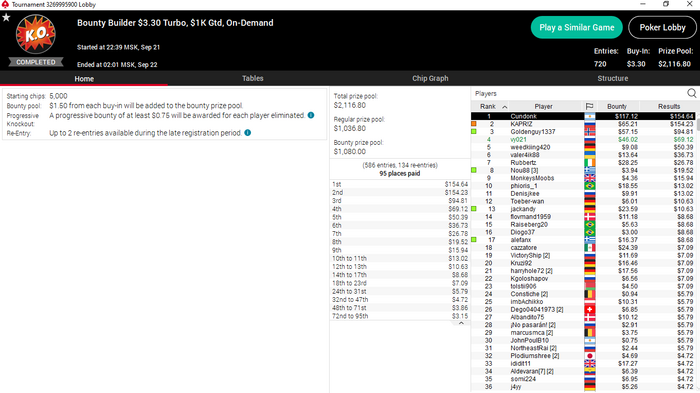Click Play a Similar Game button
The height and width of the screenshot is (393, 700).
[577, 27]
